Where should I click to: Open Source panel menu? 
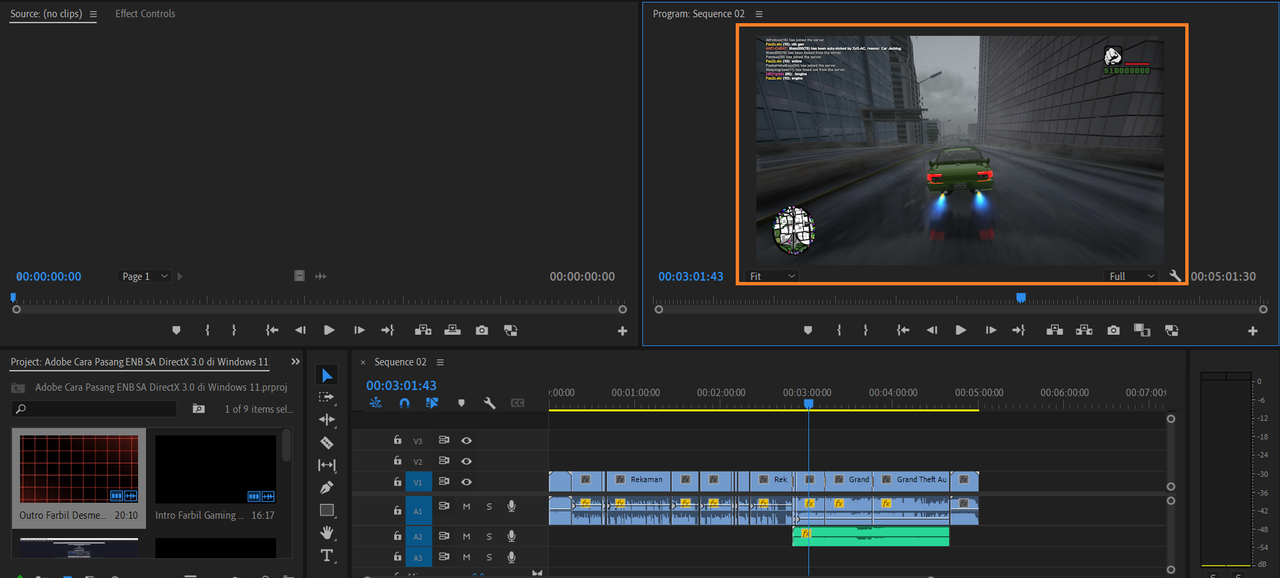pyautogui.click(x=93, y=14)
